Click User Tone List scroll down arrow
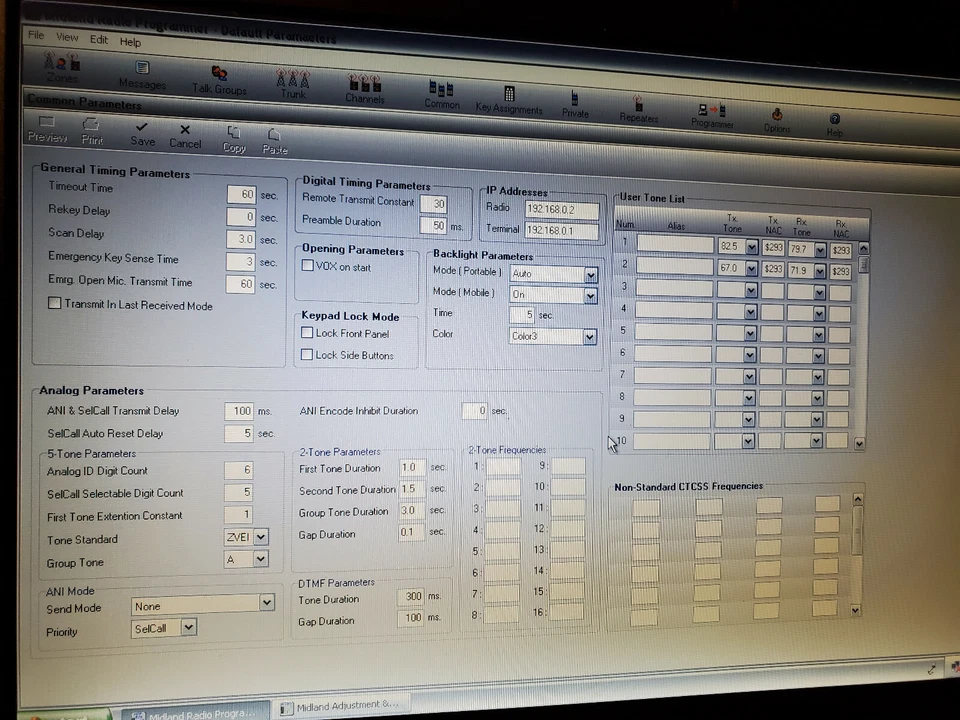Image resolution: width=960 pixels, height=720 pixels. [x=860, y=443]
